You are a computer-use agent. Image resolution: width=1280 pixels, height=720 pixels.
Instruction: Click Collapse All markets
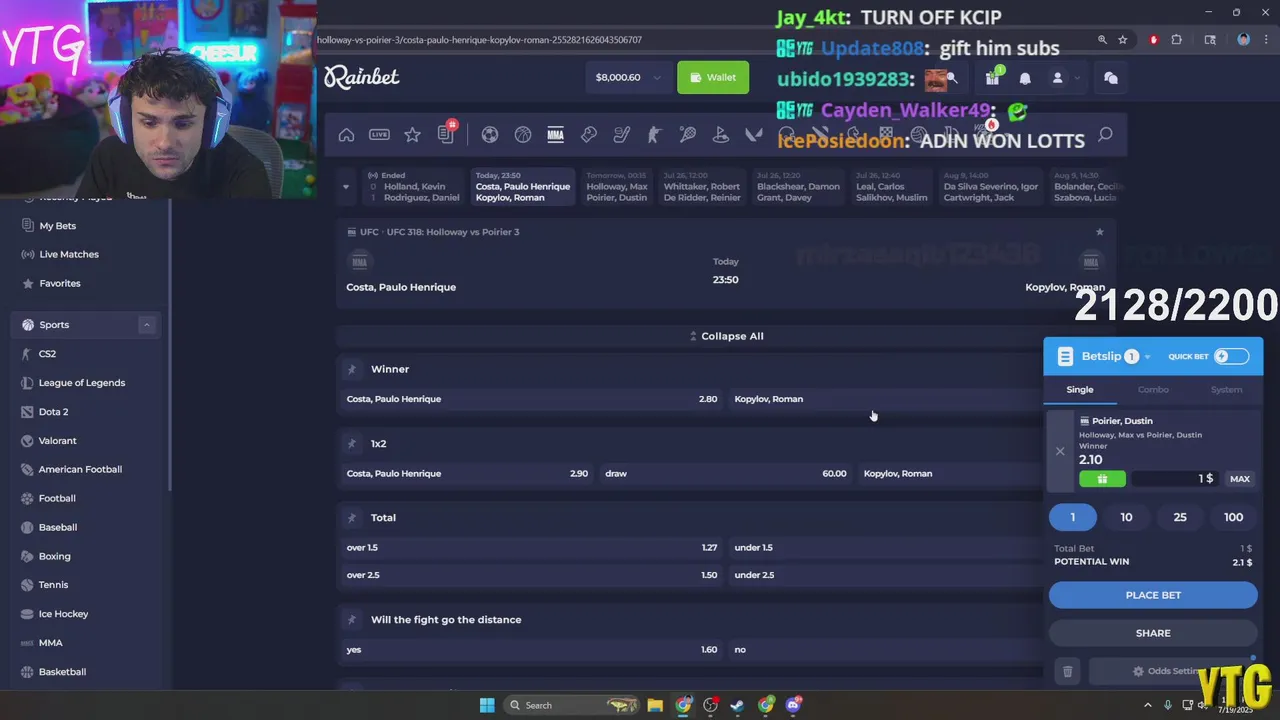coord(727,336)
